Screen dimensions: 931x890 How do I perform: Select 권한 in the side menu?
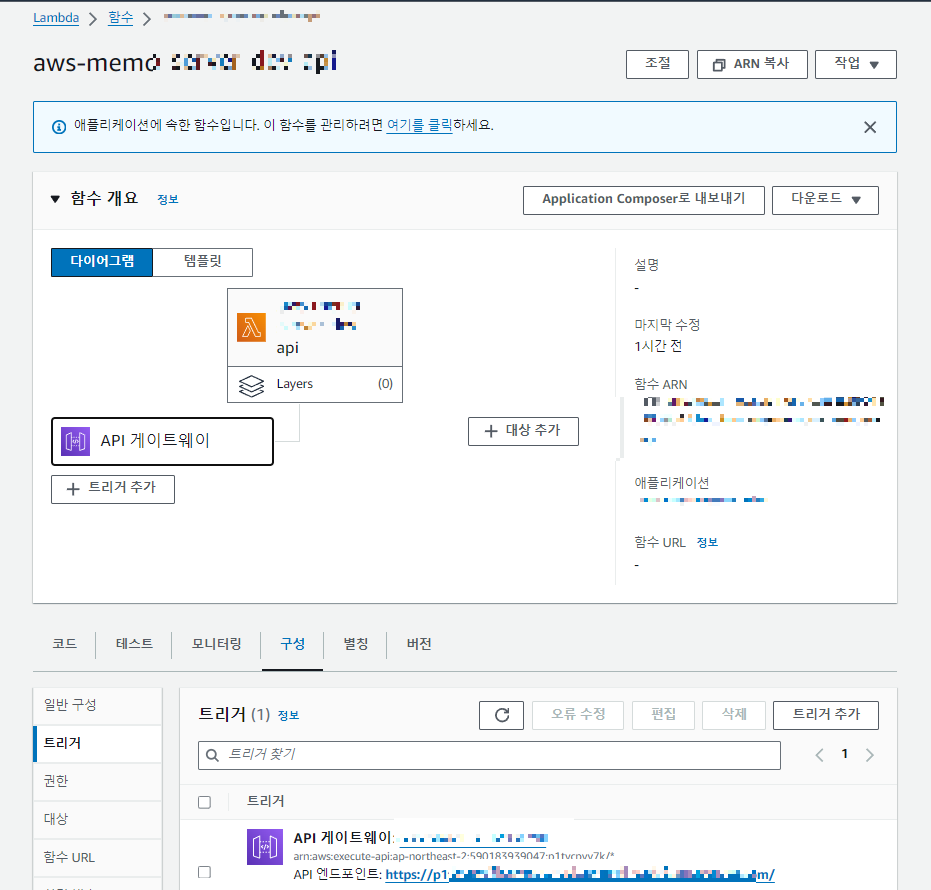coord(98,781)
